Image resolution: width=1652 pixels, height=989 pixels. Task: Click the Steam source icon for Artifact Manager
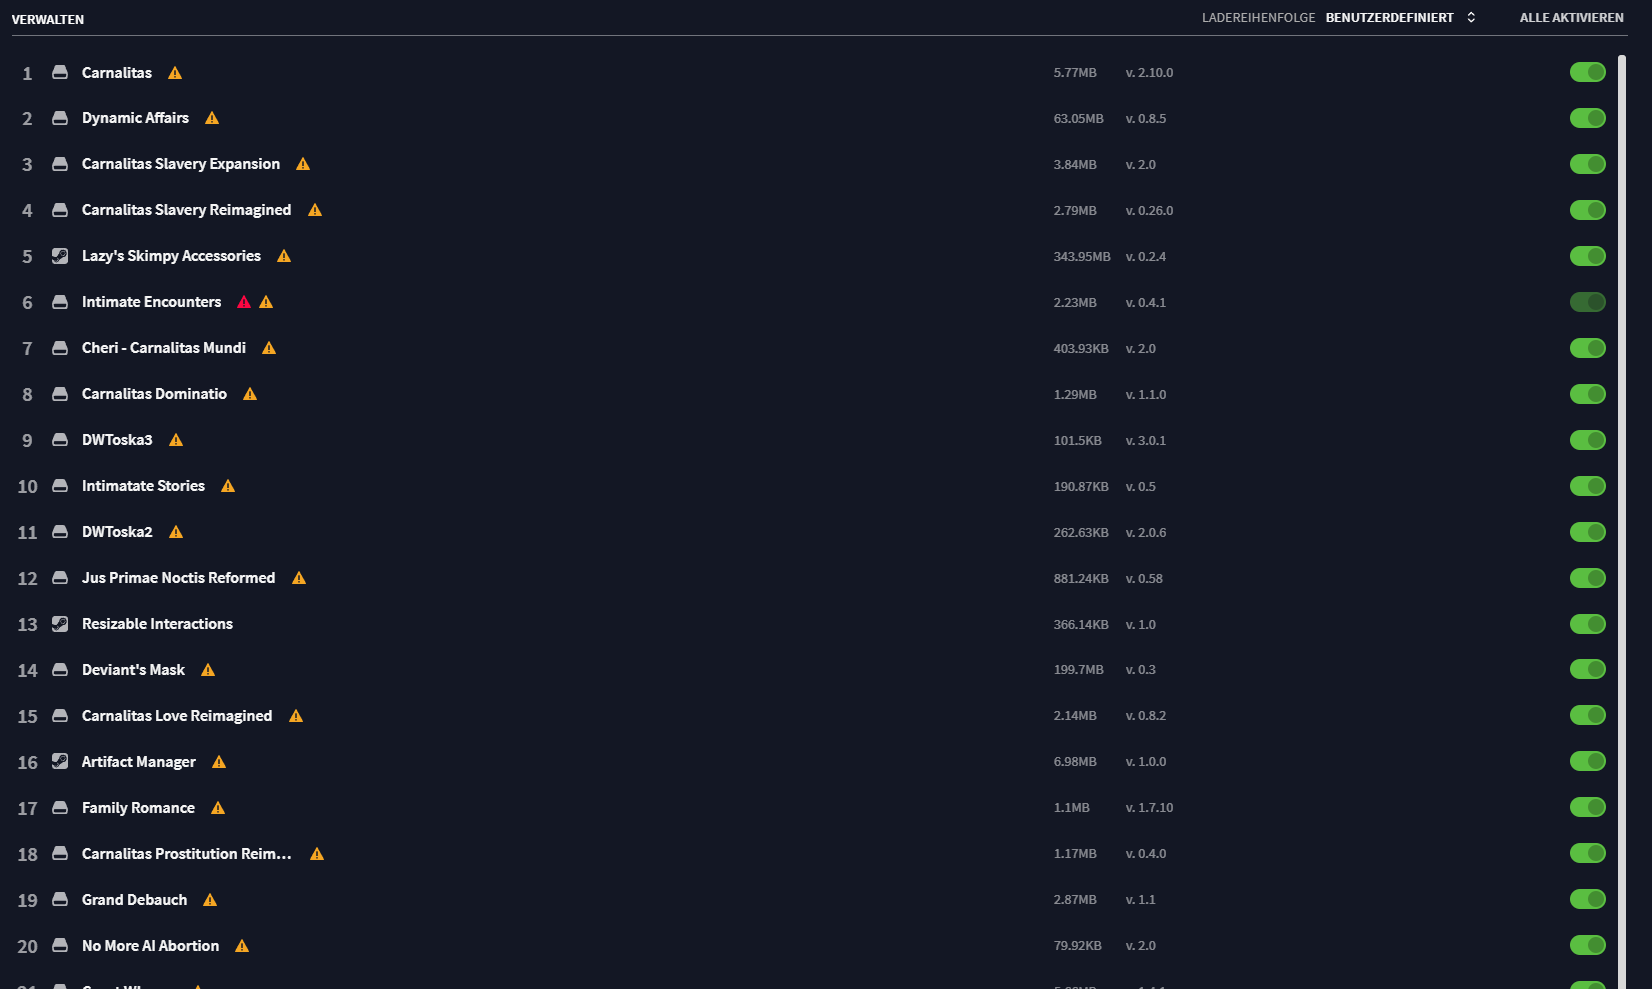pos(60,762)
